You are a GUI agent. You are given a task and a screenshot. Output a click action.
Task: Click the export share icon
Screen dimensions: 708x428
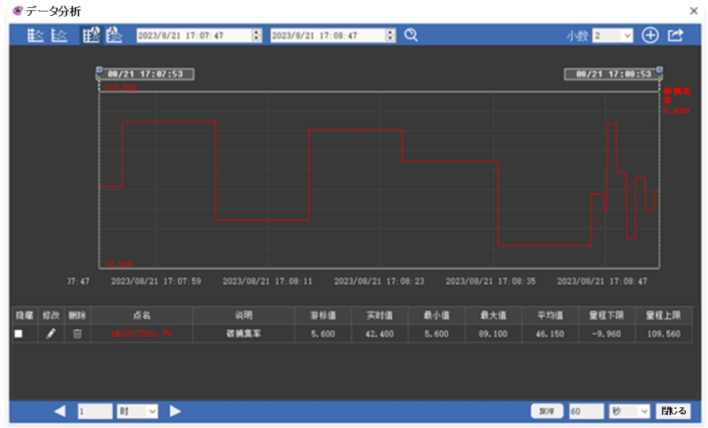[676, 35]
